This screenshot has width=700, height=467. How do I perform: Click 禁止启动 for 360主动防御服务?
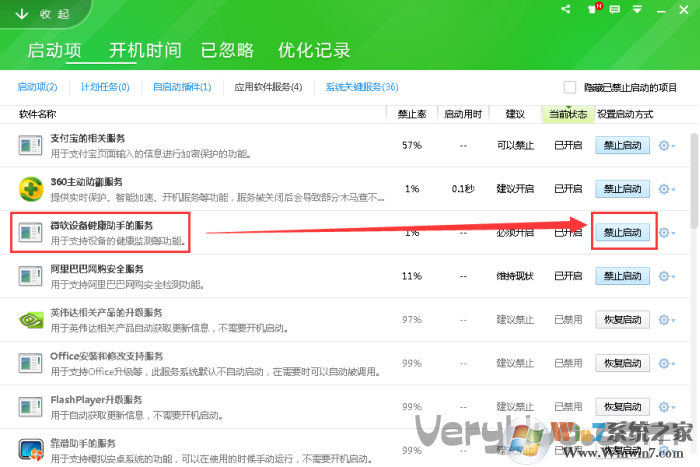tap(622, 189)
